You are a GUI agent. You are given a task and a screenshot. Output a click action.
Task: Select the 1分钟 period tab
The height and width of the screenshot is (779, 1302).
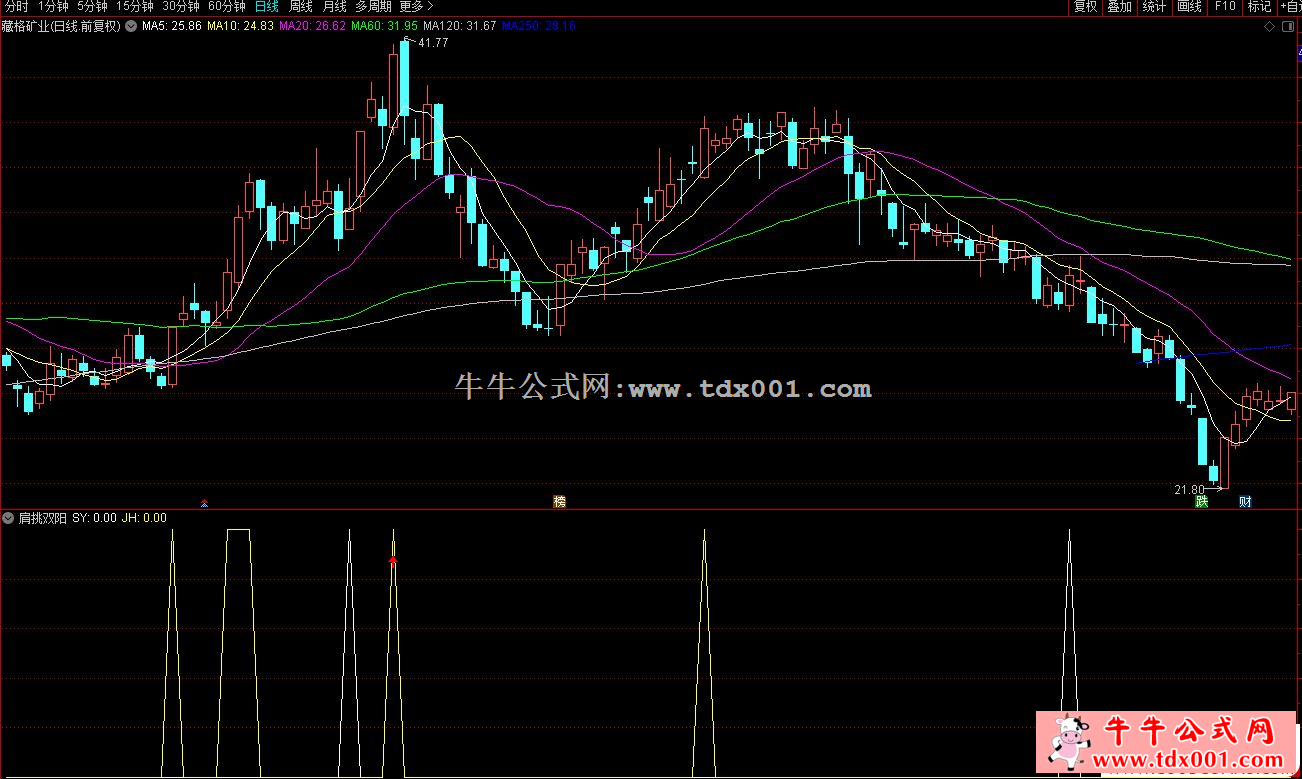[54, 6]
